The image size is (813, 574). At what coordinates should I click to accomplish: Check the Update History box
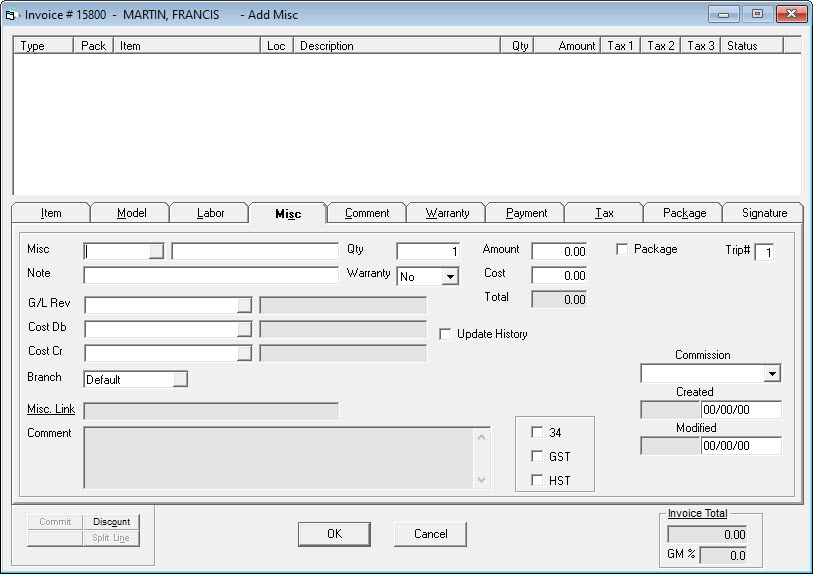445,334
